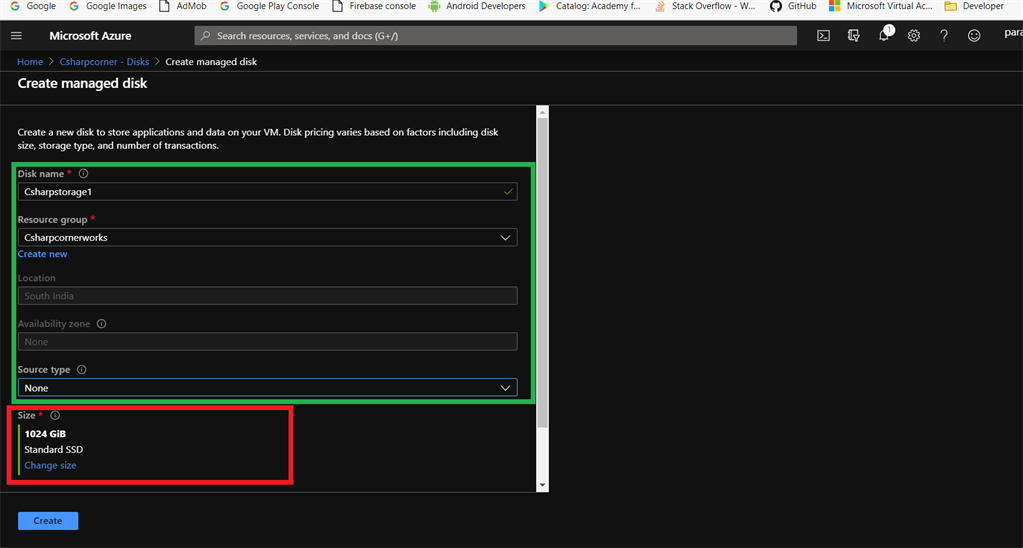Click the Create managed disk breadcrumb text
Image resolution: width=1023 pixels, height=548 pixels.
pyautogui.click(x=211, y=61)
